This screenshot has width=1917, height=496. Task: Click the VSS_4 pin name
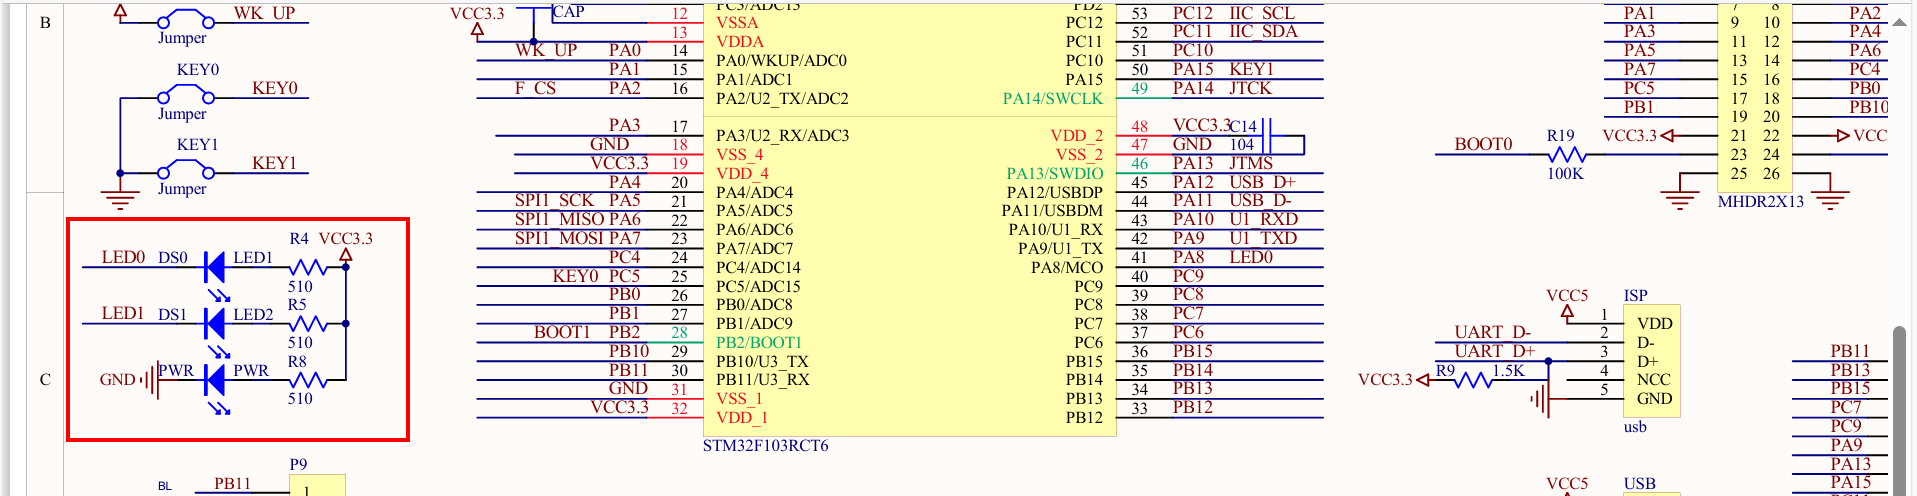pos(739,155)
